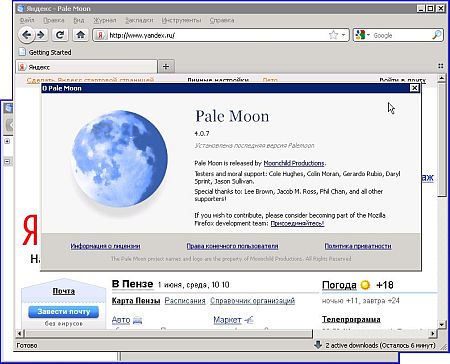Open the Правка menu
Viewport: 450px width, 364px height.
tap(54, 20)
